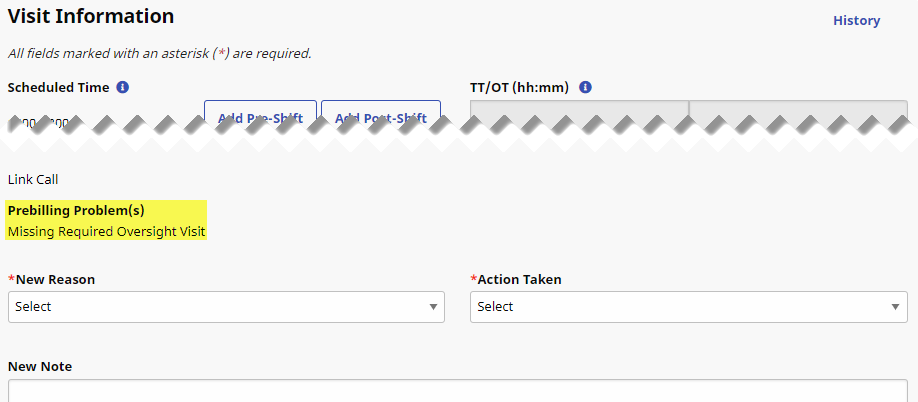The width and height of the screenshot is (918, 402).
Task: Click the TT/OT hours field
Action: pyautogui.click(x=579, y=112)
